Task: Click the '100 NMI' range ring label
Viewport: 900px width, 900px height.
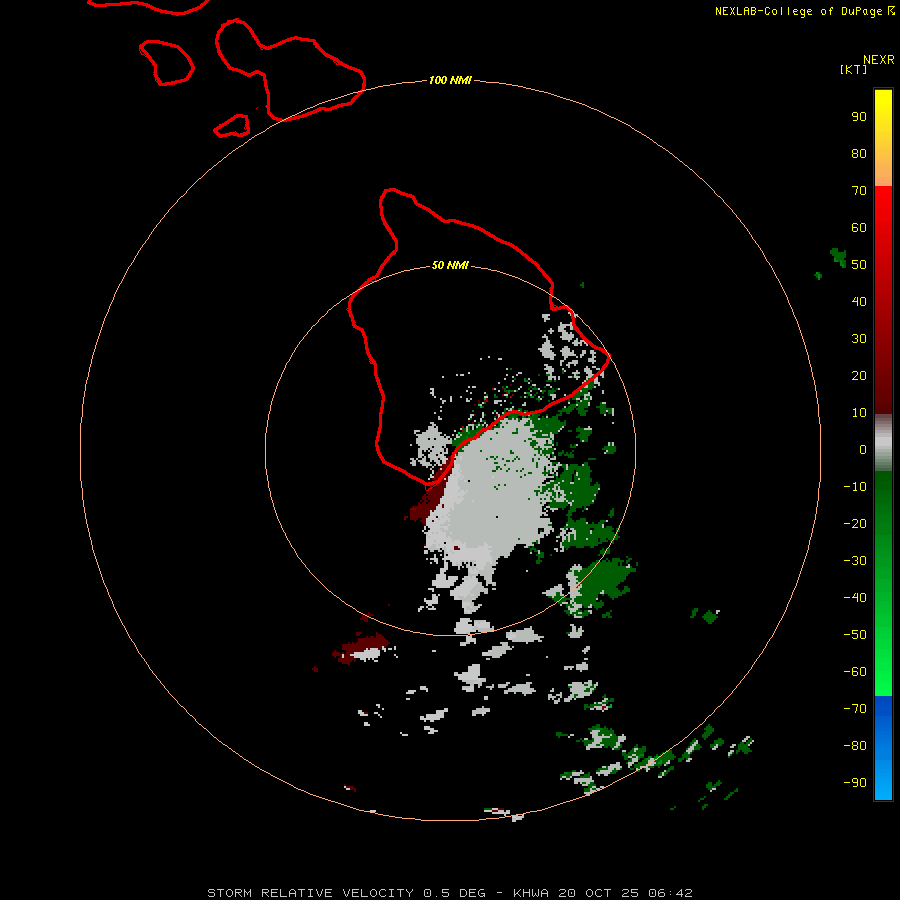Action: 450,80
